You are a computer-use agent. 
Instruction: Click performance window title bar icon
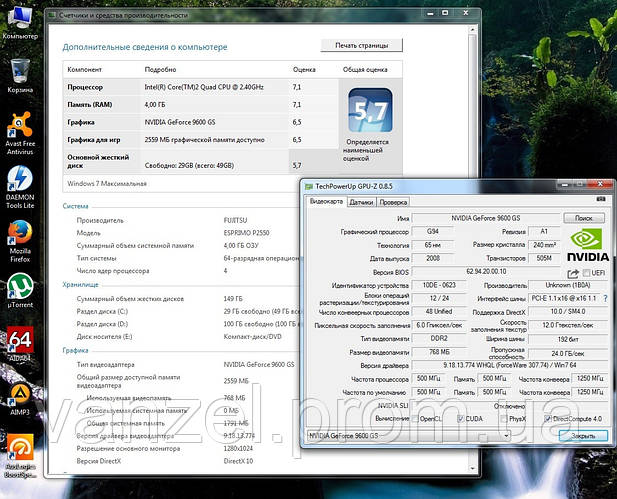coord(52,15)
